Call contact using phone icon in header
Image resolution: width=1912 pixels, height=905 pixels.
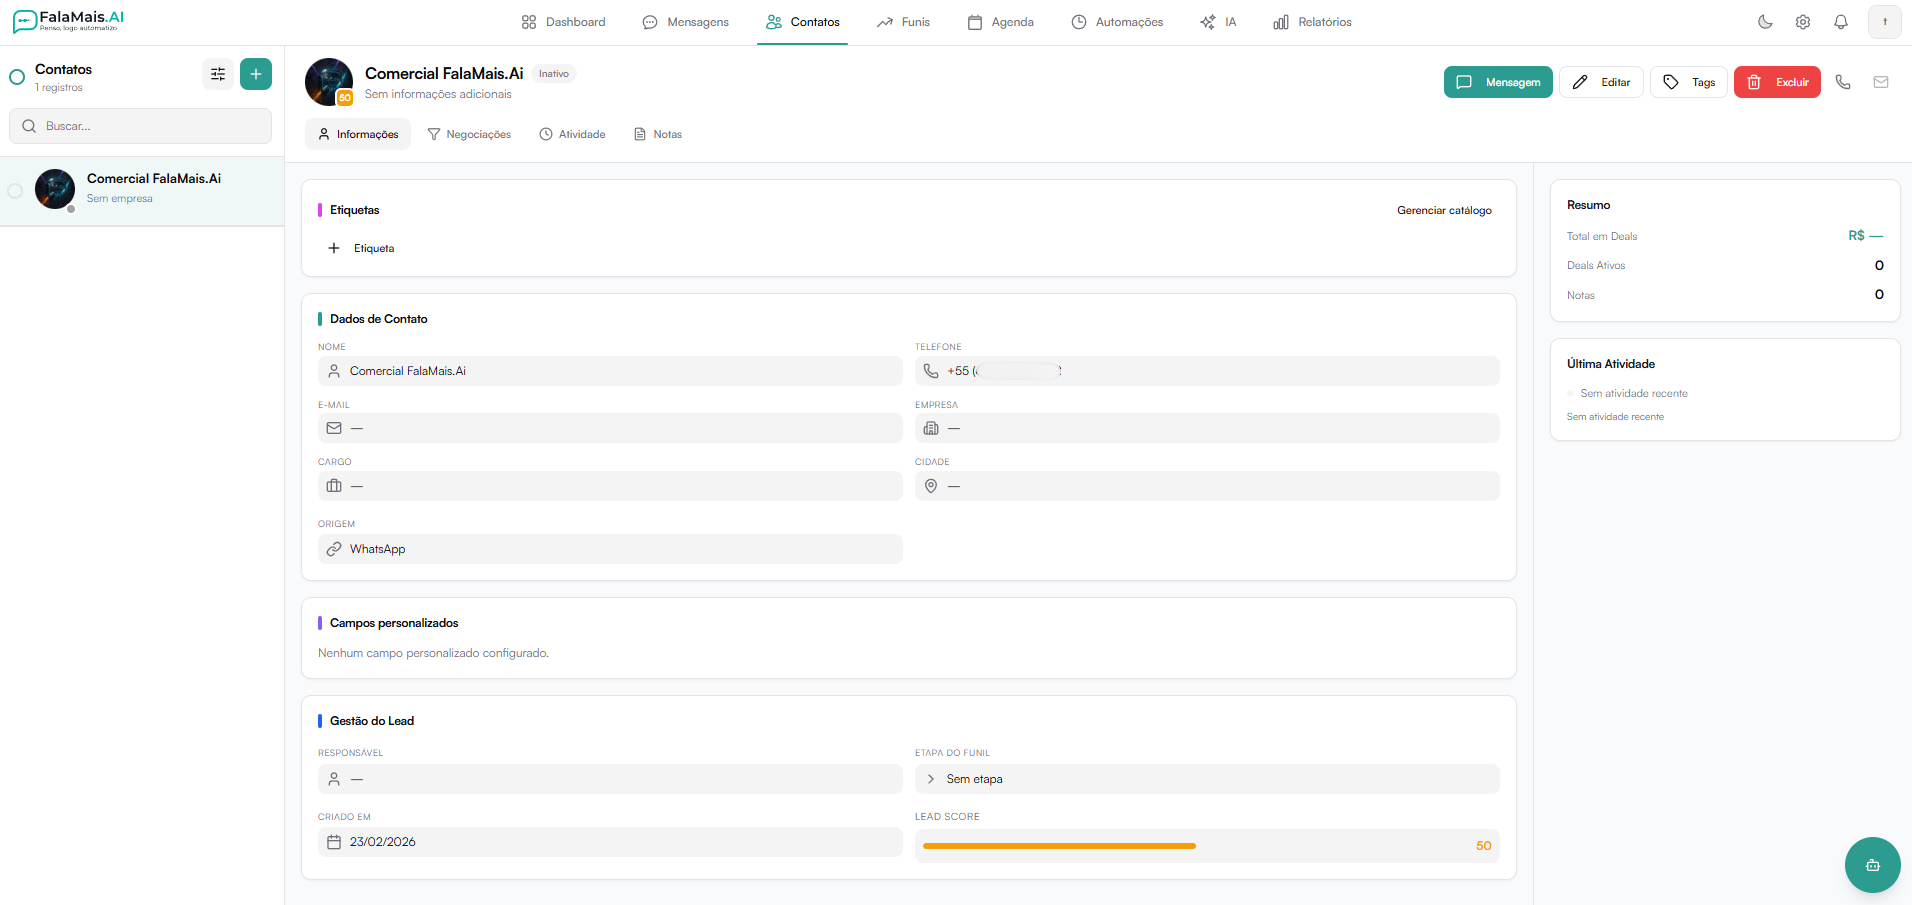tap(1843, 82)
